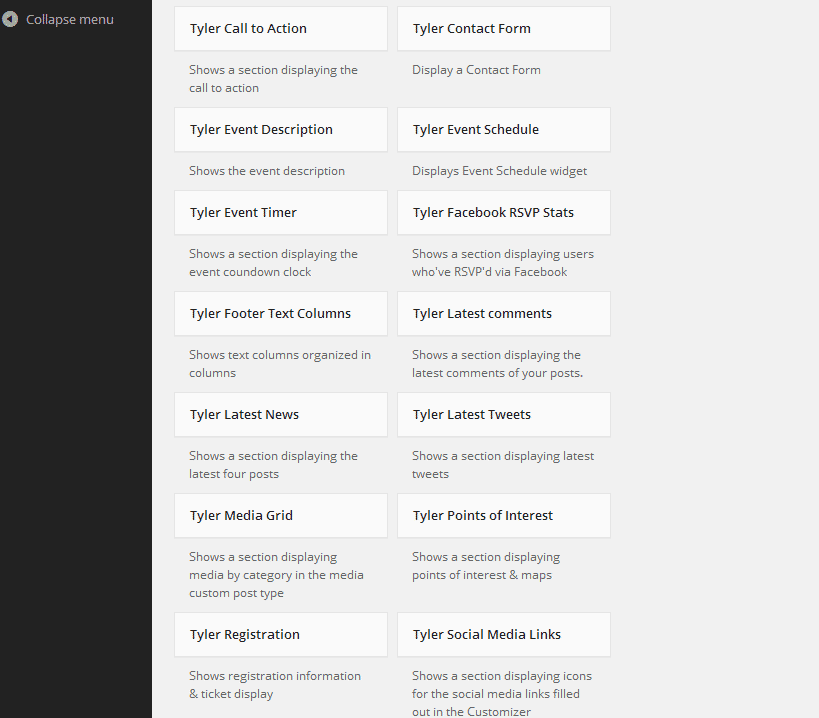Click 'Shows a section displaying latest tweets' text
Image resolution: width=819 pixels, height=718 pixels.
(x=503, y=465)
